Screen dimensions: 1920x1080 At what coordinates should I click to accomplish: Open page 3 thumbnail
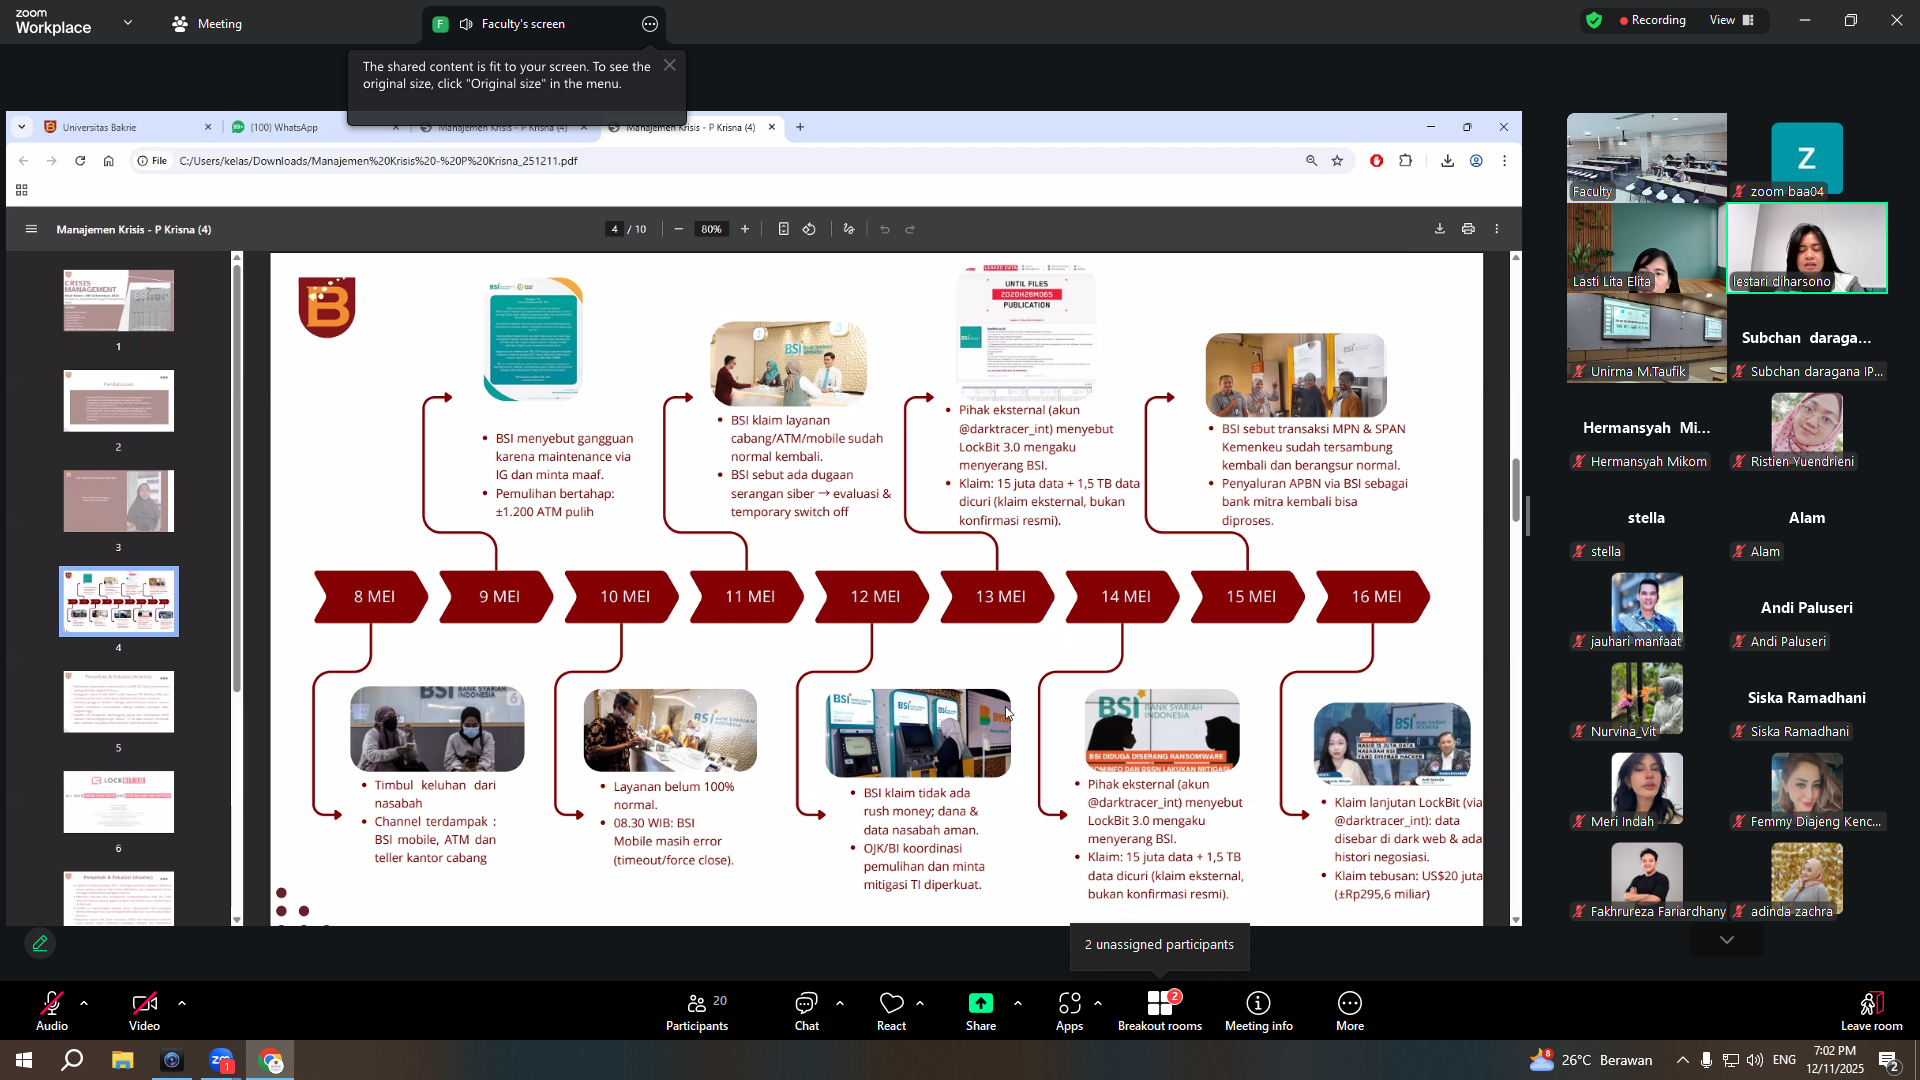(119, 501)
